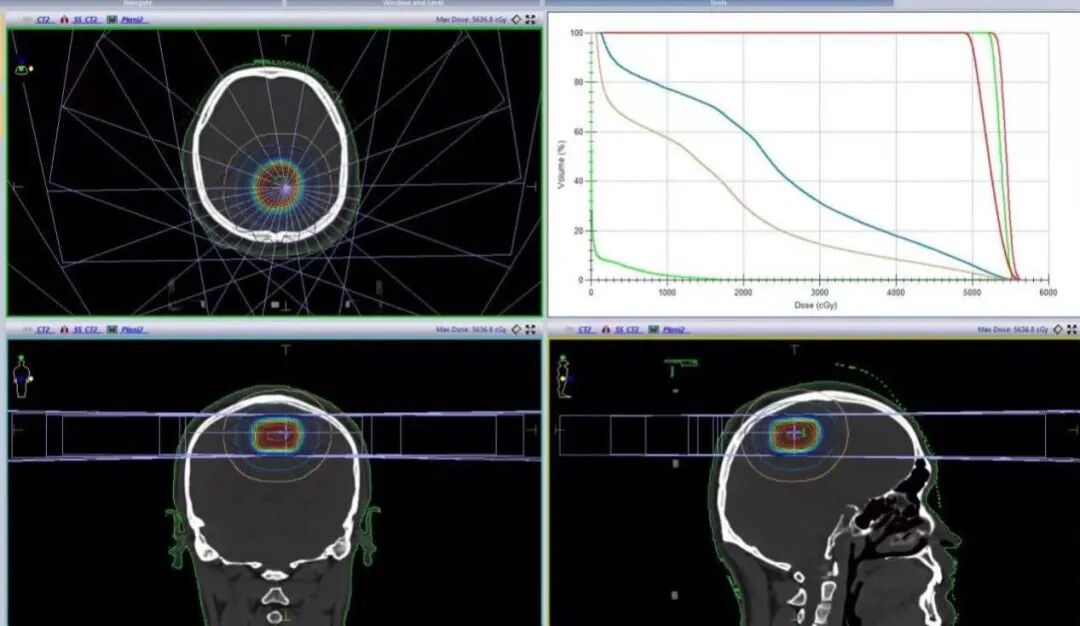
Task: Open the CT2 image link in coronal view
Action: [x=43, y=330]
